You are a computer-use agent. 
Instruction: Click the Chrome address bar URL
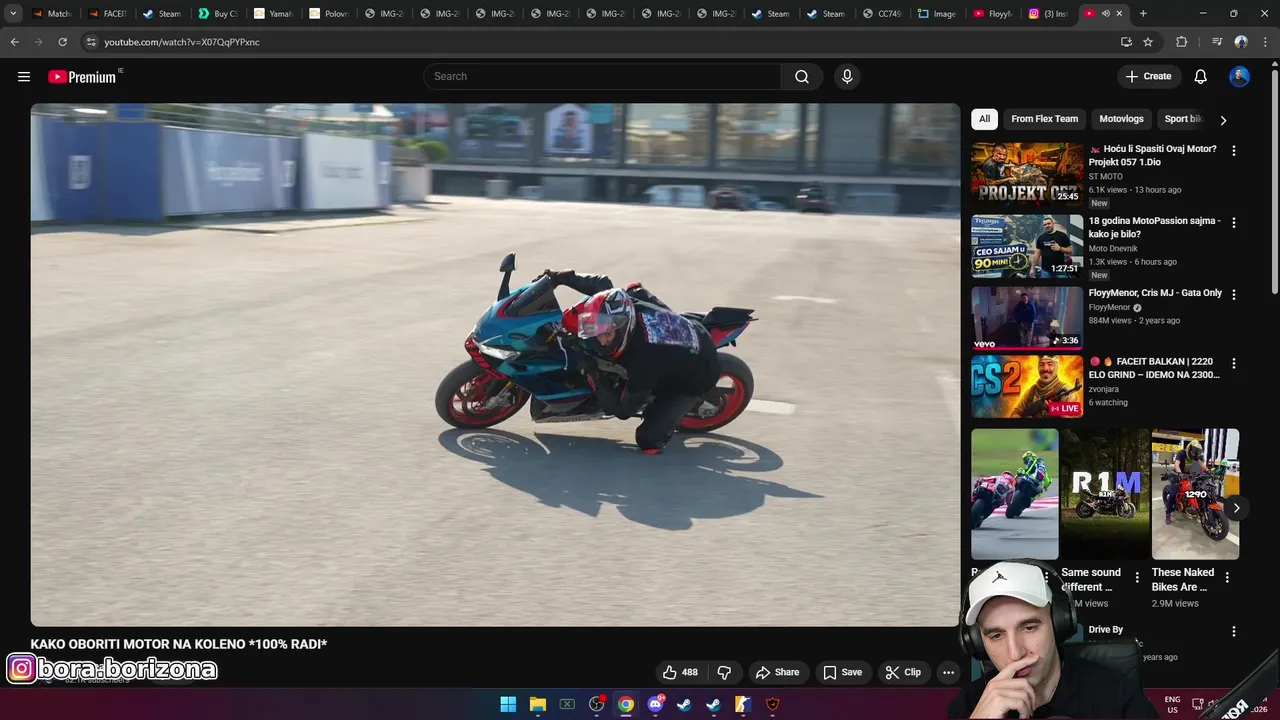pyautogui.click(x=182, y=42)
